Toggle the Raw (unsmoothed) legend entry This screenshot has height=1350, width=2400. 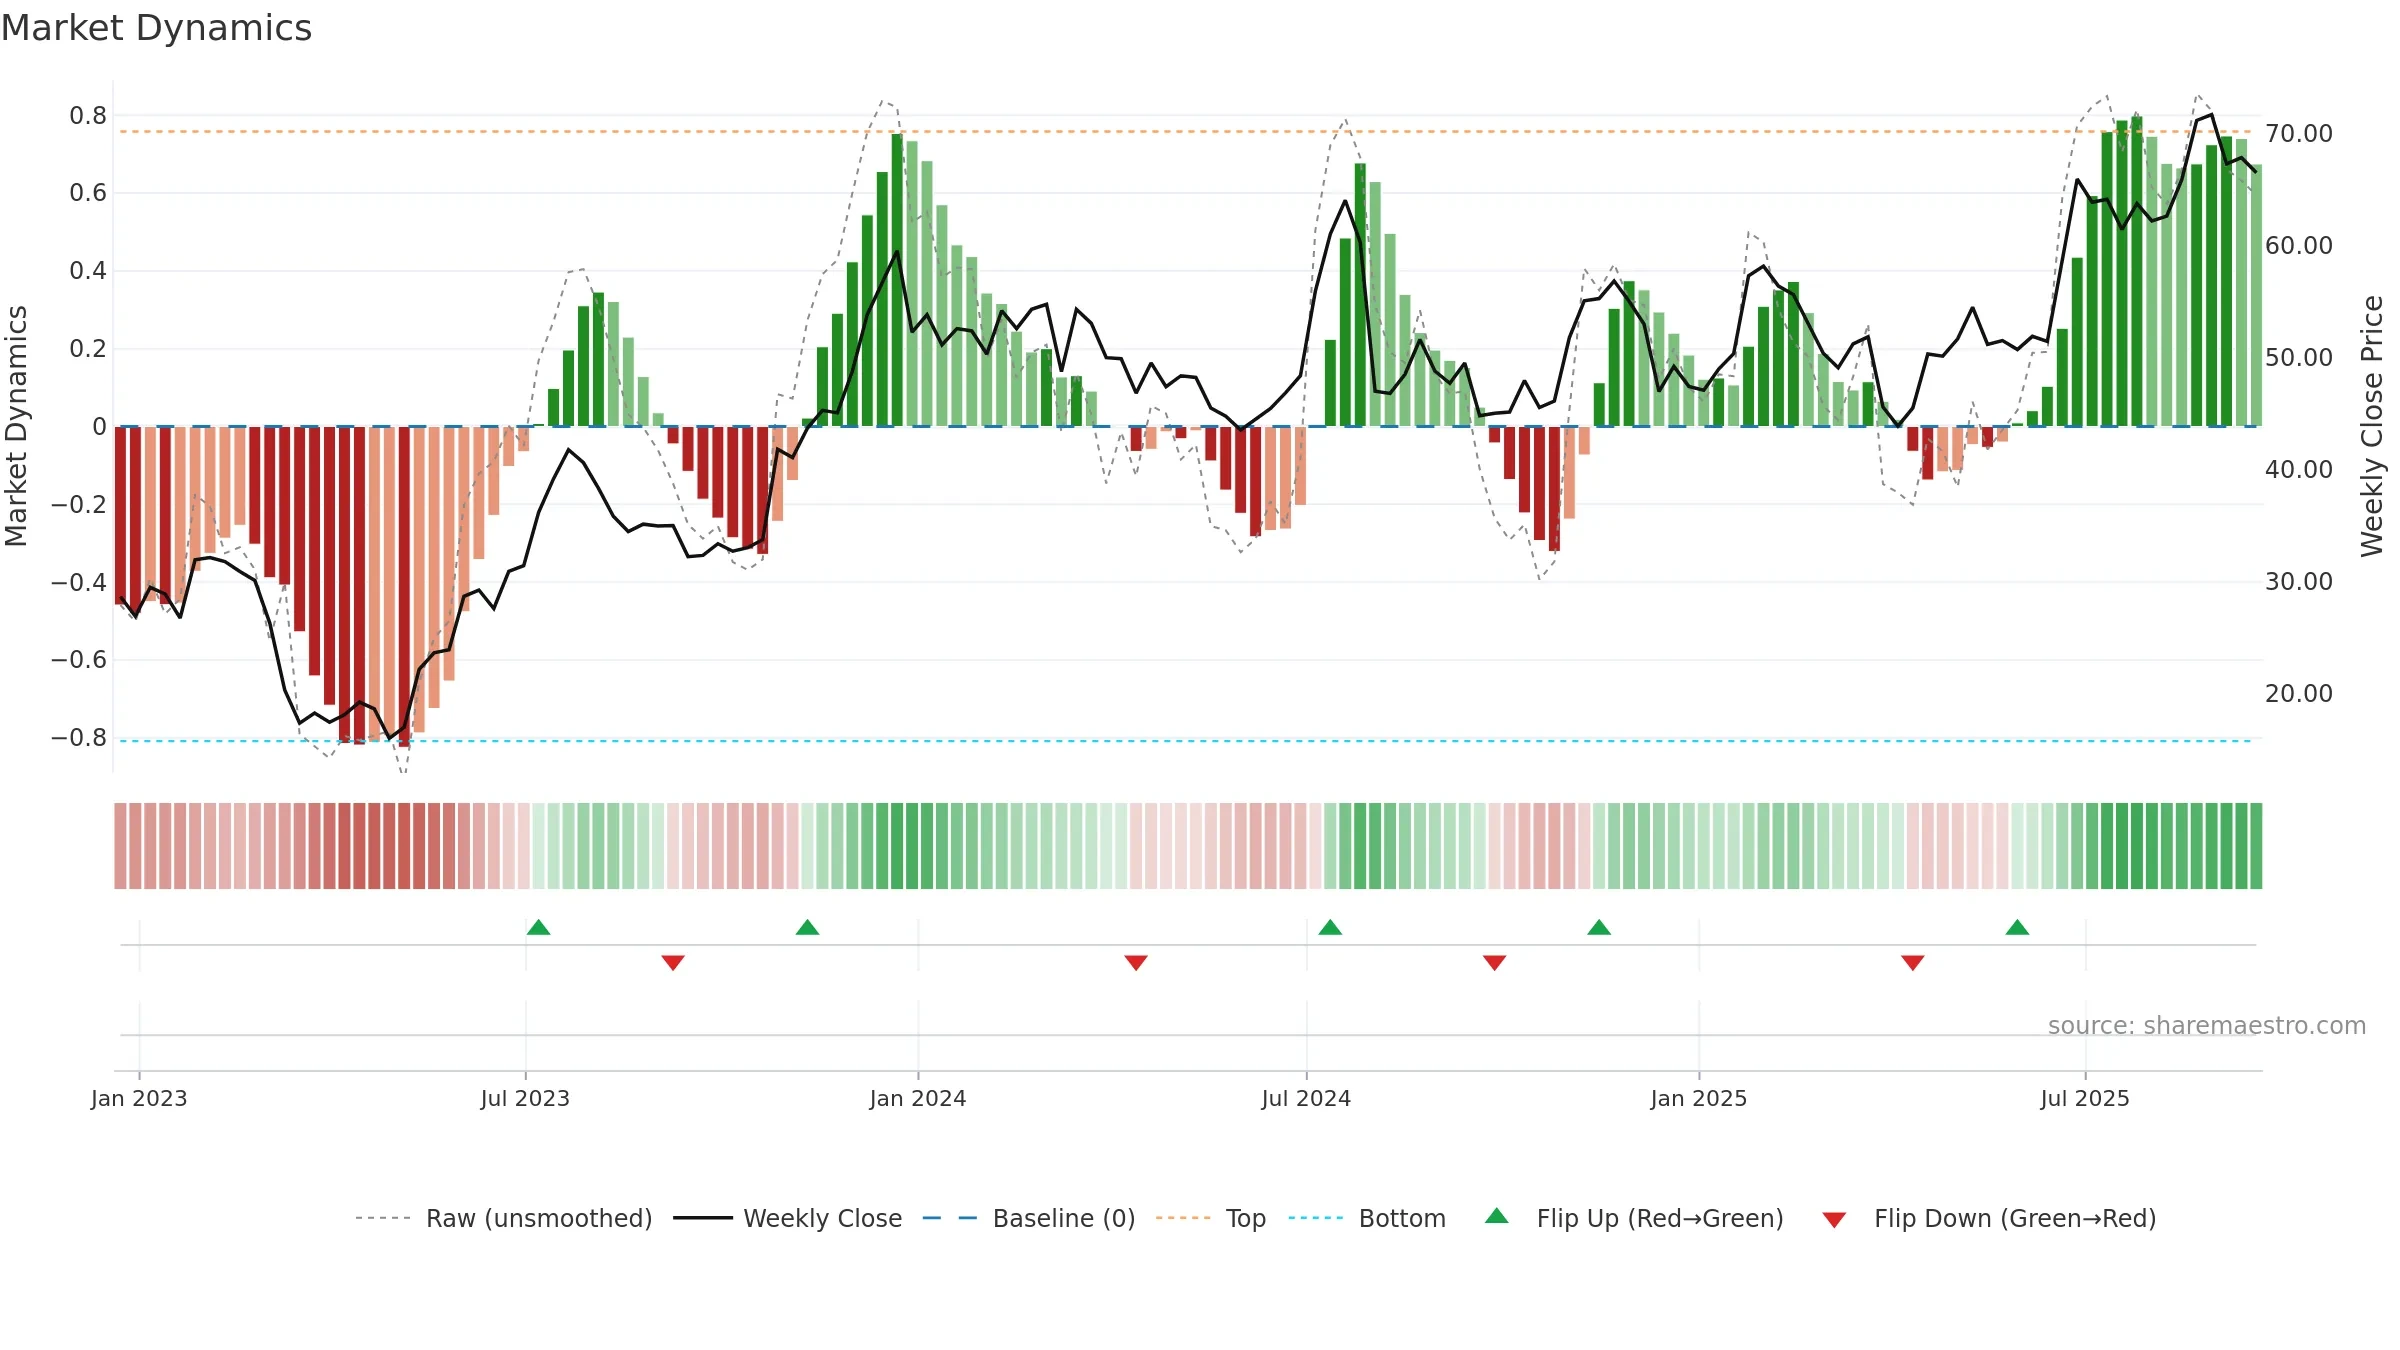tap(504, 1218)
